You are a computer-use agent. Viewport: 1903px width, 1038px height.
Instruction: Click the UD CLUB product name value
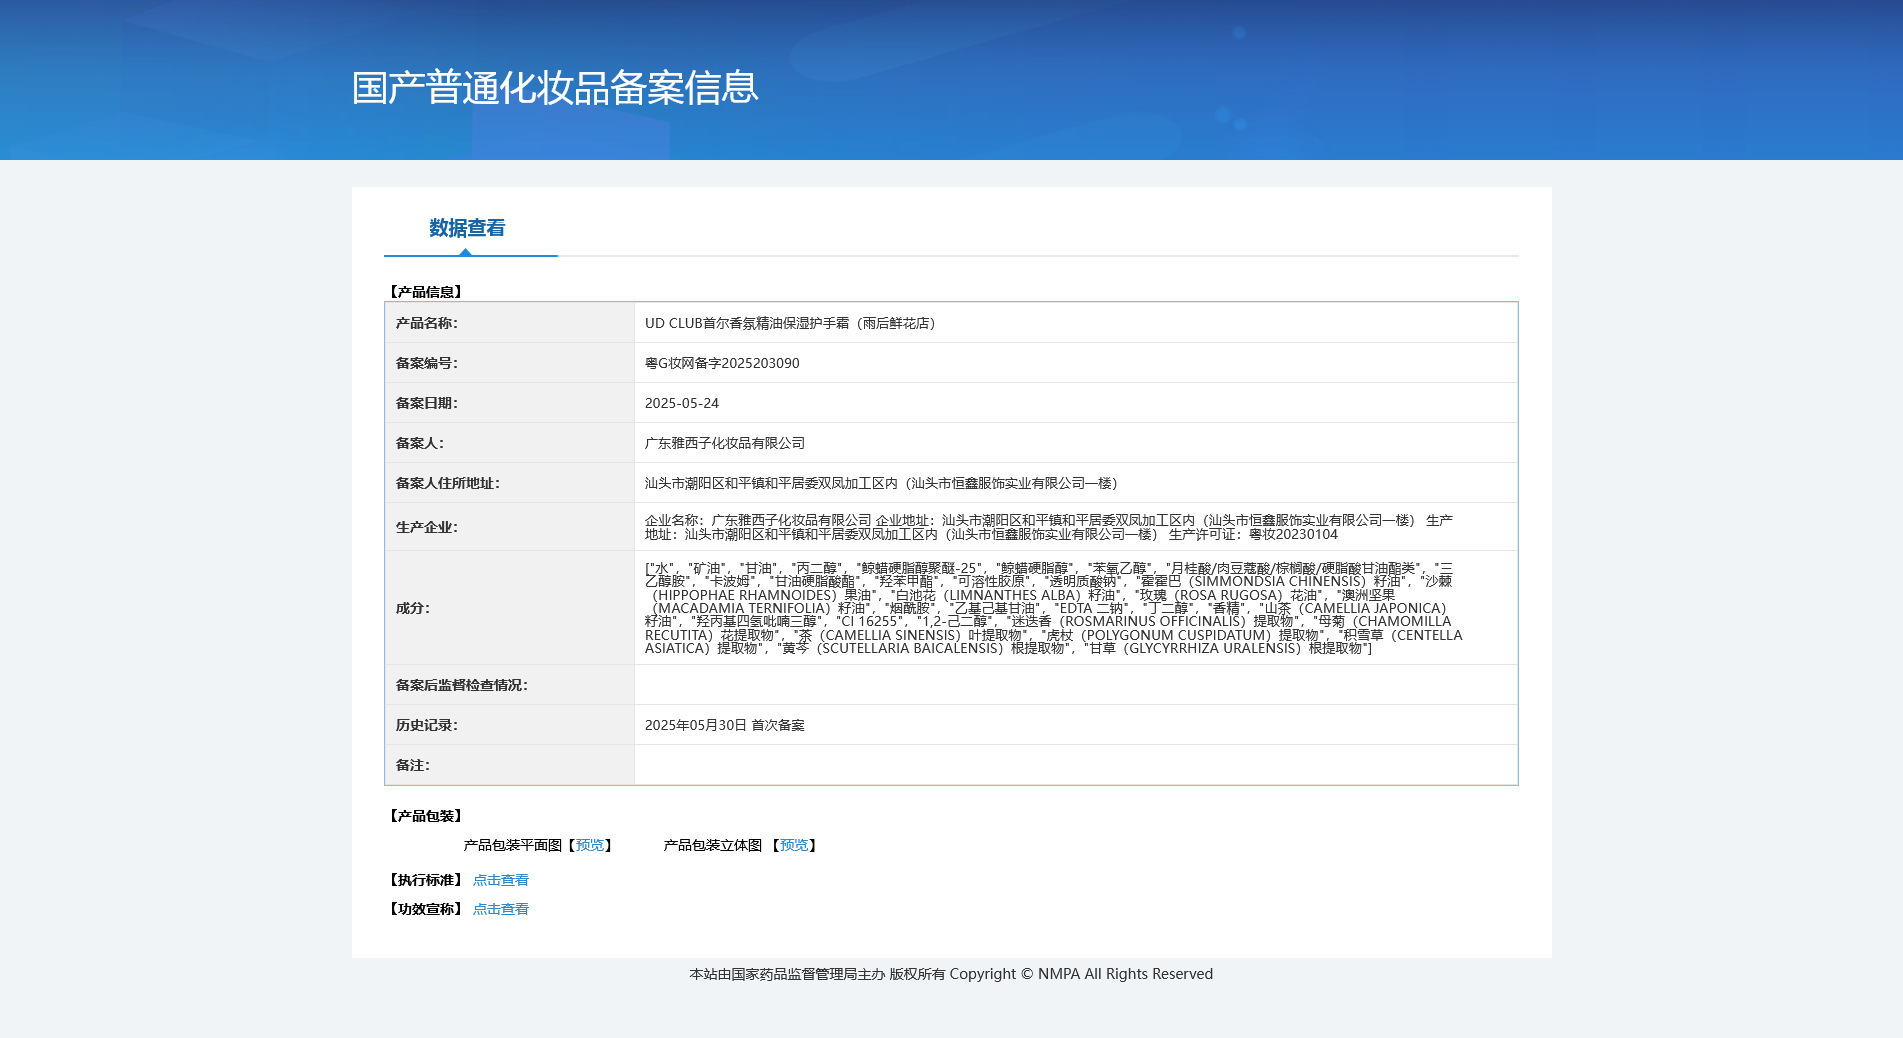pos(789,323)
